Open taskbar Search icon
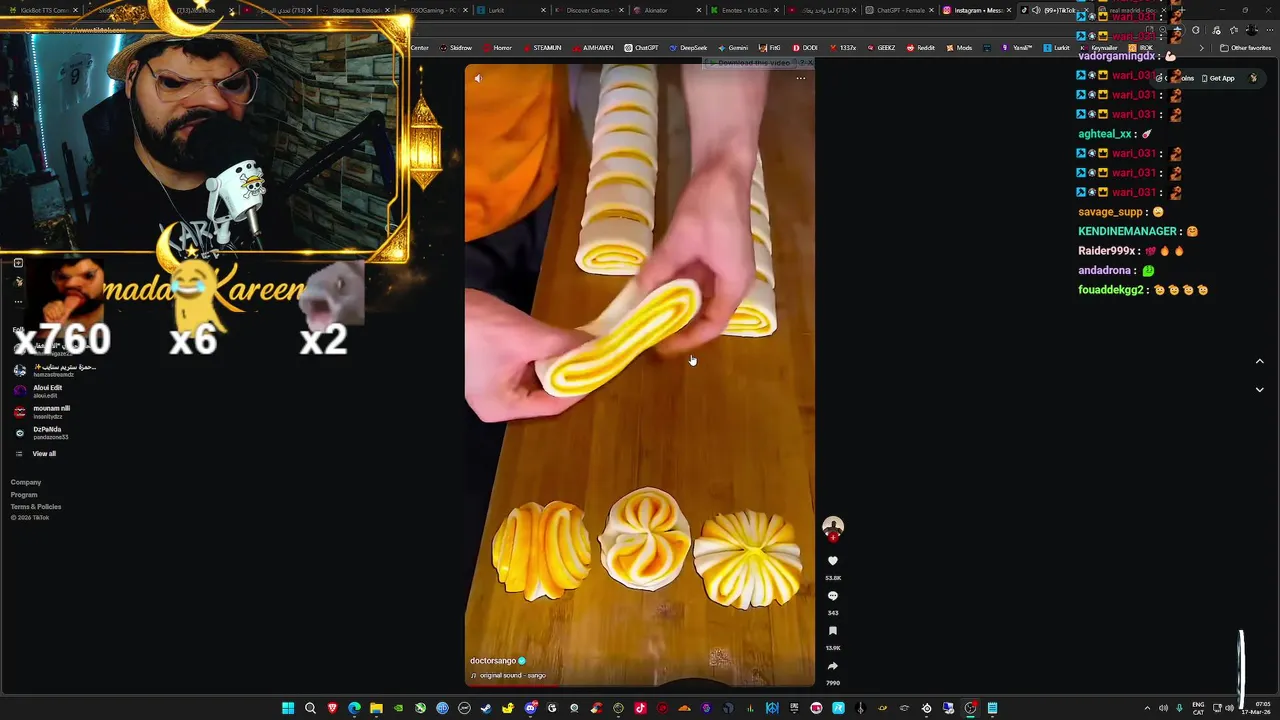Viewport: 1280px width, 720px height. 310,708
